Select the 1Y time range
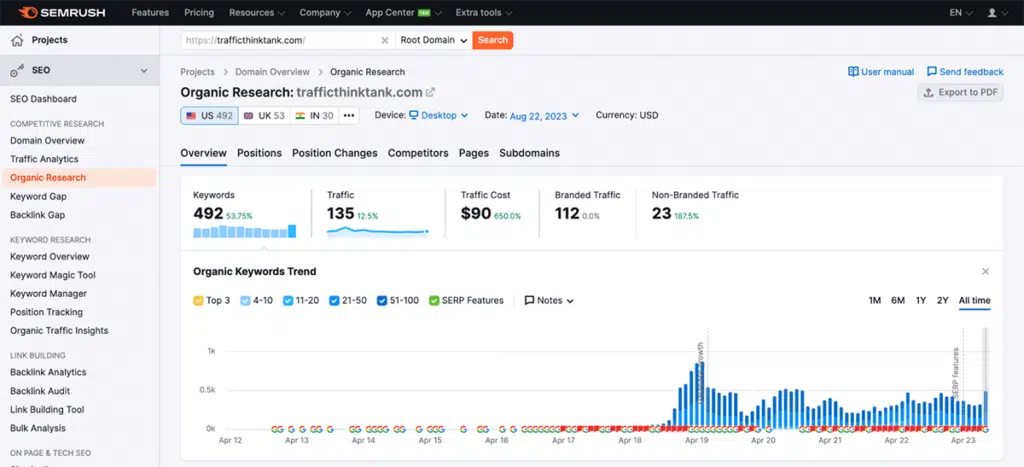This screenshot has height=467, width=1024. pos(921,300)
